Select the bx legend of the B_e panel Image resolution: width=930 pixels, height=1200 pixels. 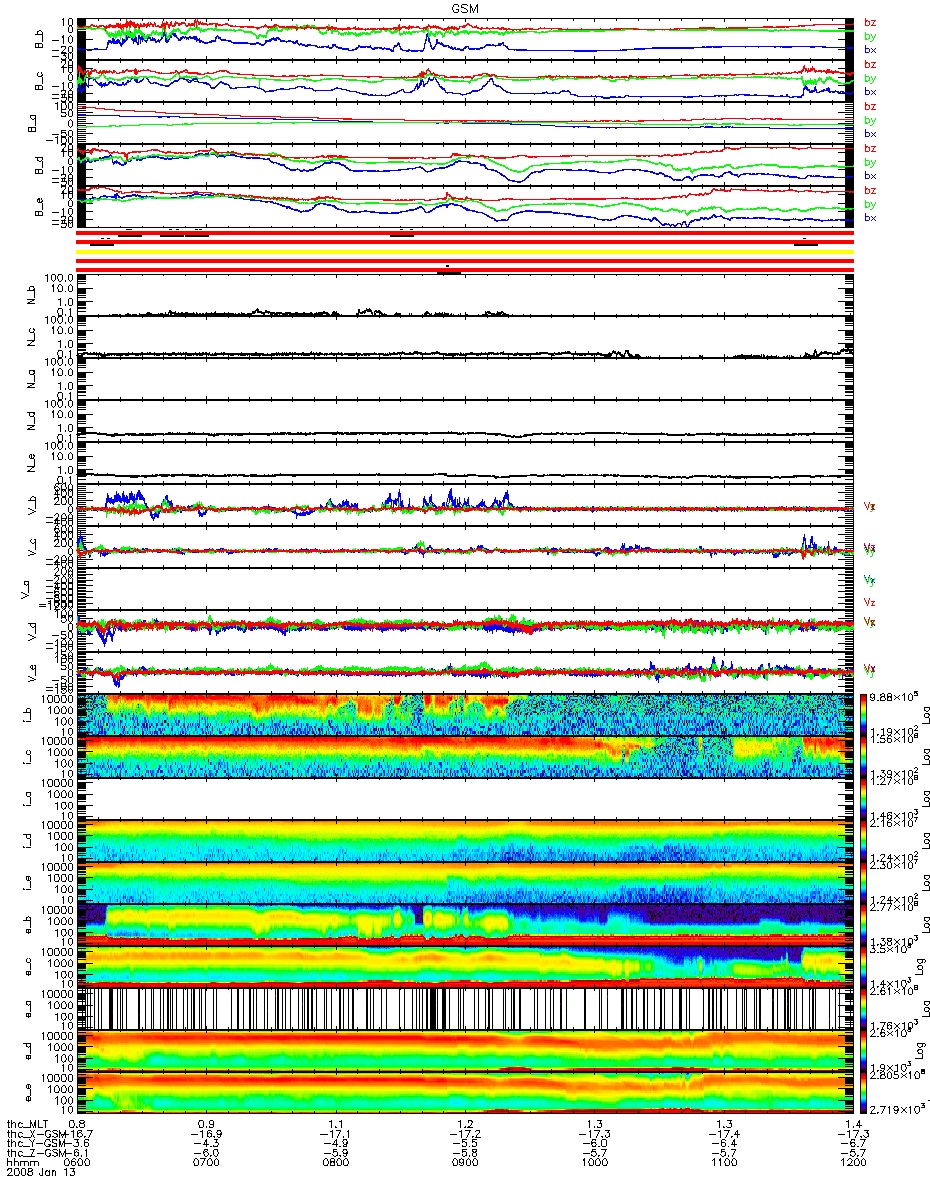point(870,218)
